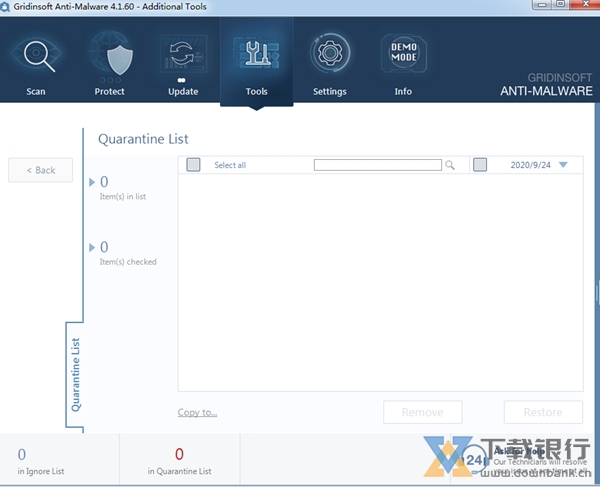Click the 2020/9/24 date text
Viewport: 600px width, 487px height.
click(530, 165)
